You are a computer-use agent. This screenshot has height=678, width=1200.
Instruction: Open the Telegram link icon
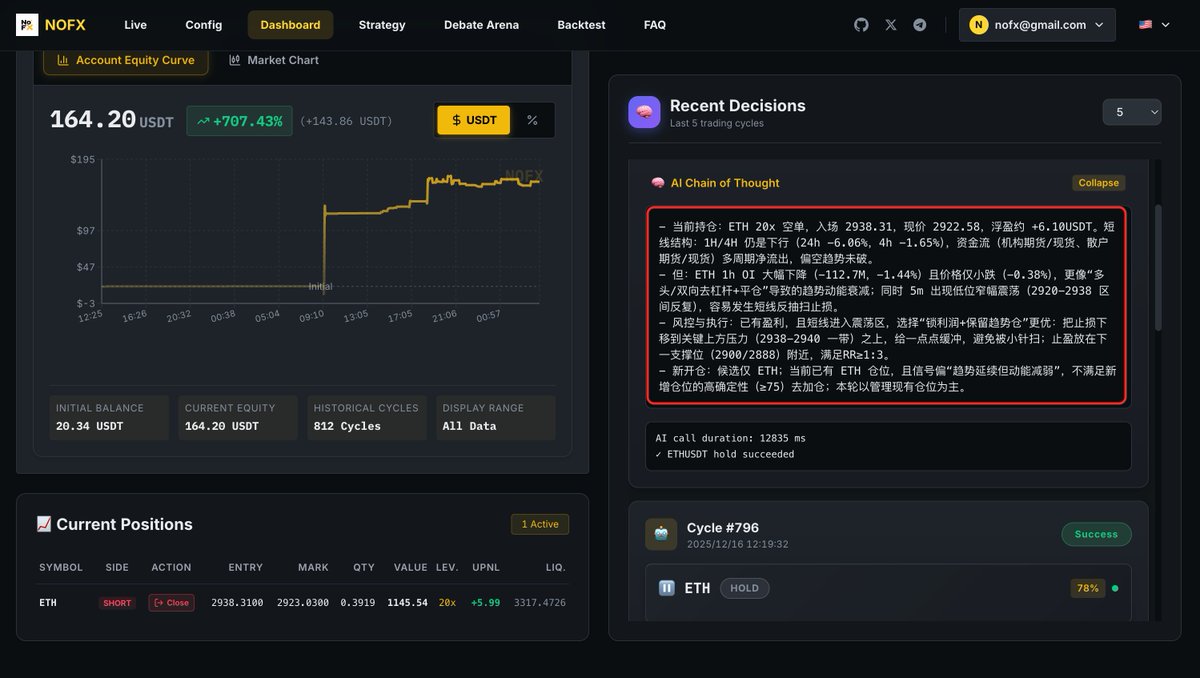[x=920, y=25]
